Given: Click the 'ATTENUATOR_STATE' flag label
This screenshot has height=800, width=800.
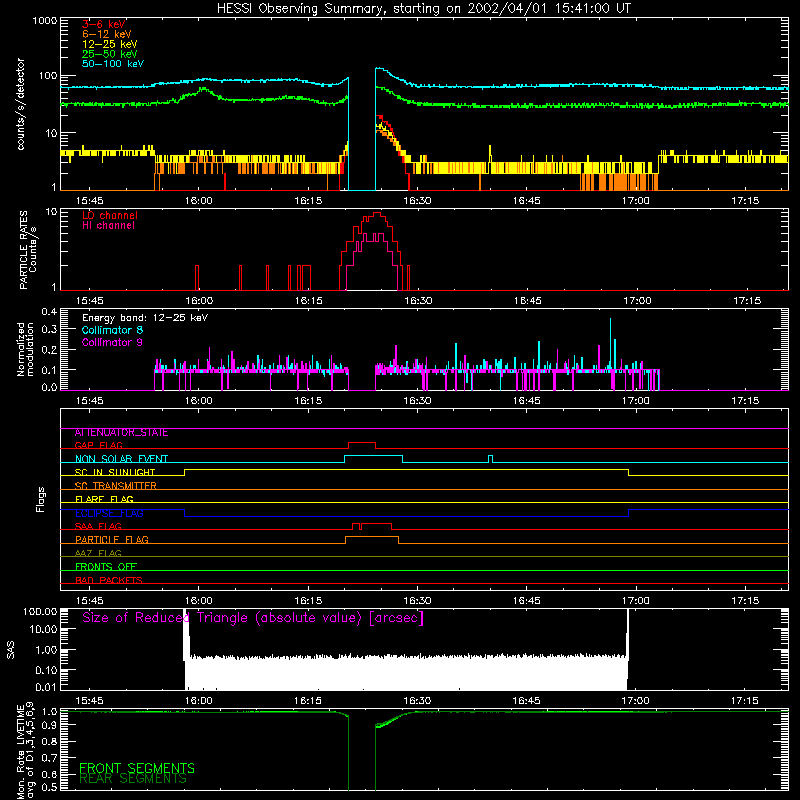Looking at the screenshot, I should click(121, 433).
